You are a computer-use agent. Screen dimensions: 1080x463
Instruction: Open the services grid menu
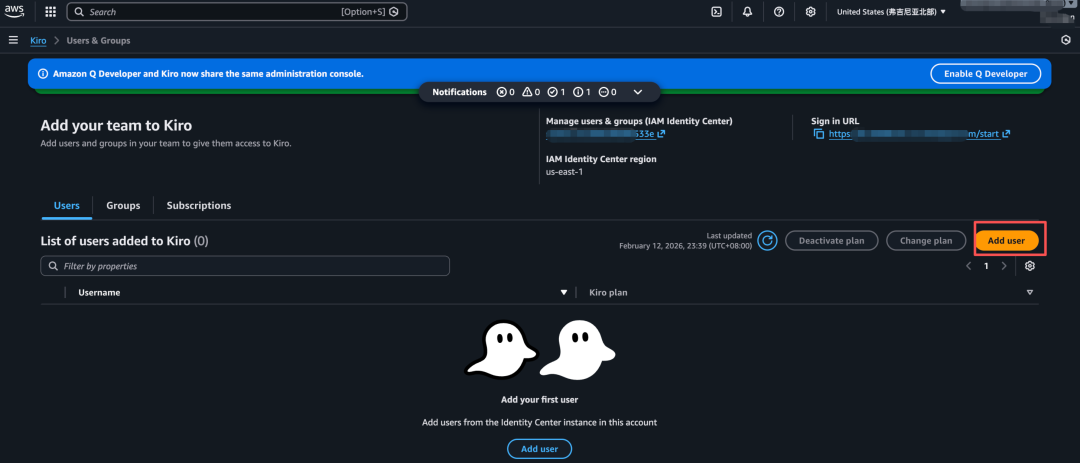(50, 12)
